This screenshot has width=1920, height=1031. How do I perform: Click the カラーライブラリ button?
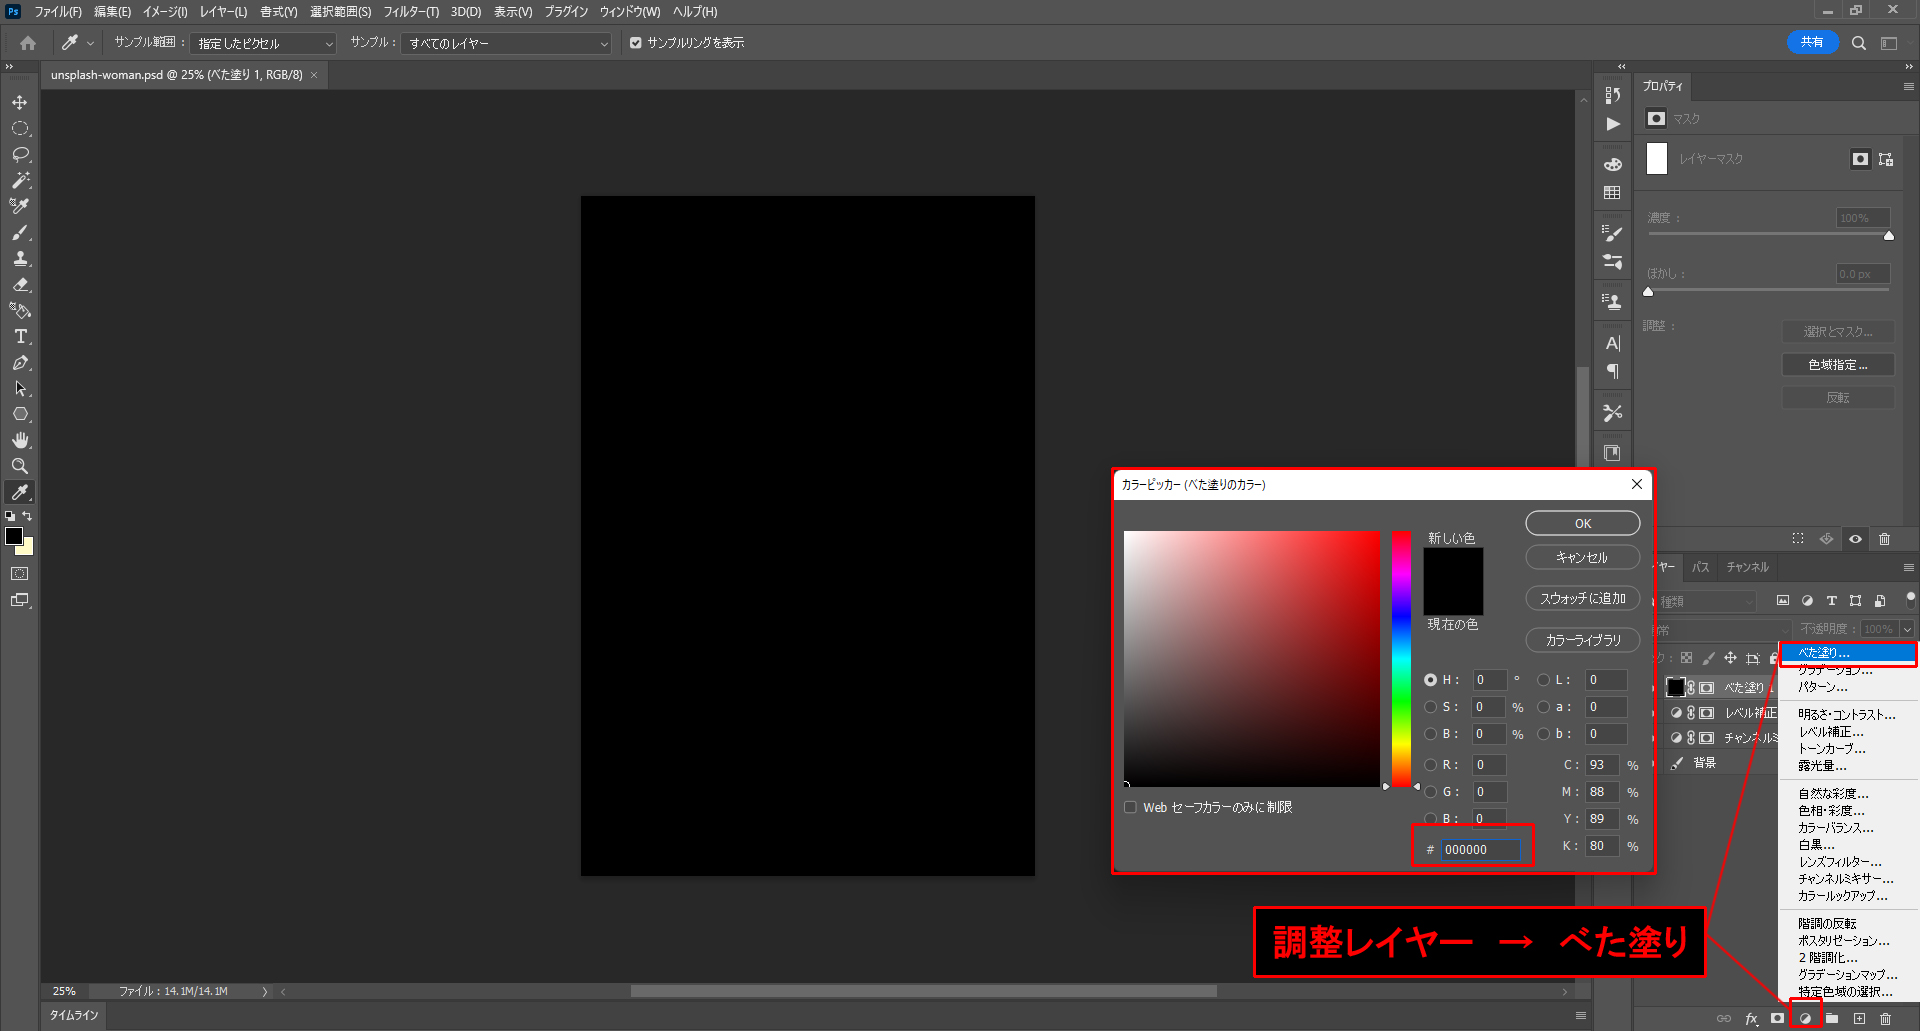[1582, 640]
